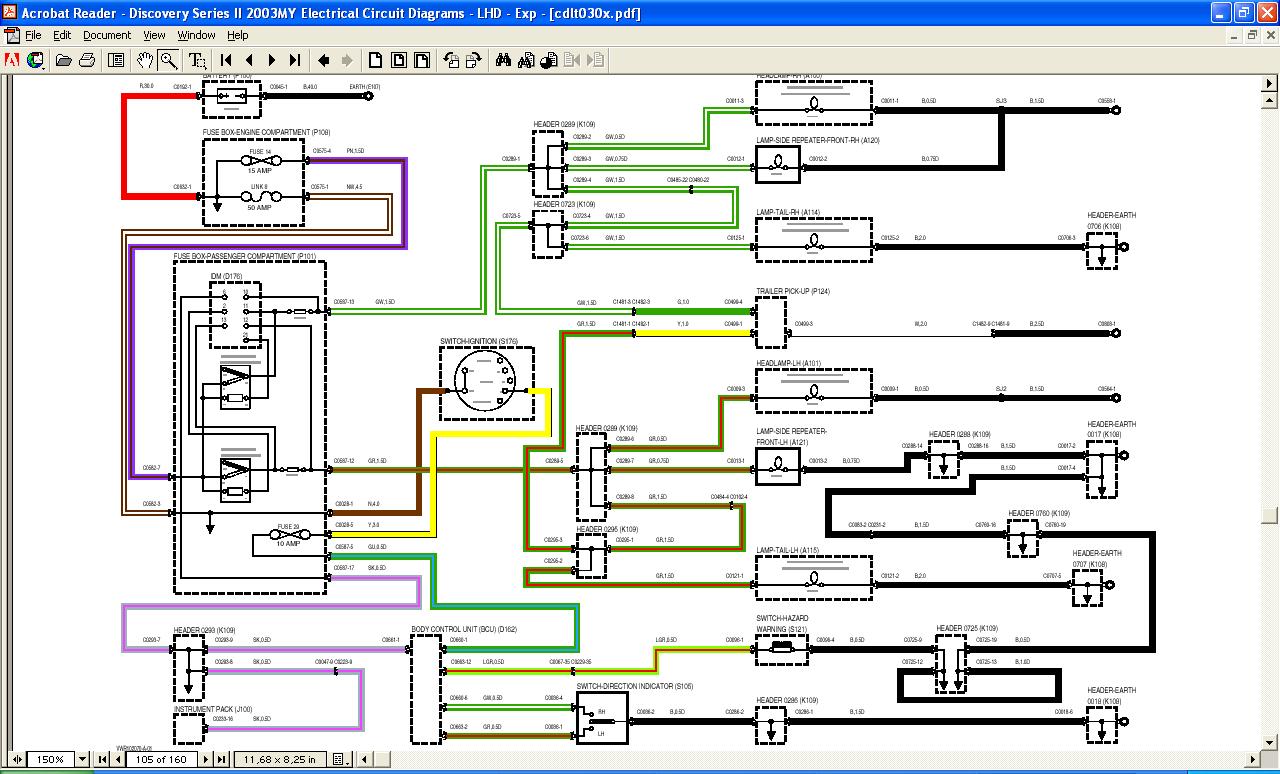Image resolution: width=1280 pixels, height=774 pixels.
Task: Open the Document menu
Action: pyautogui.click(x=106, y=35)
